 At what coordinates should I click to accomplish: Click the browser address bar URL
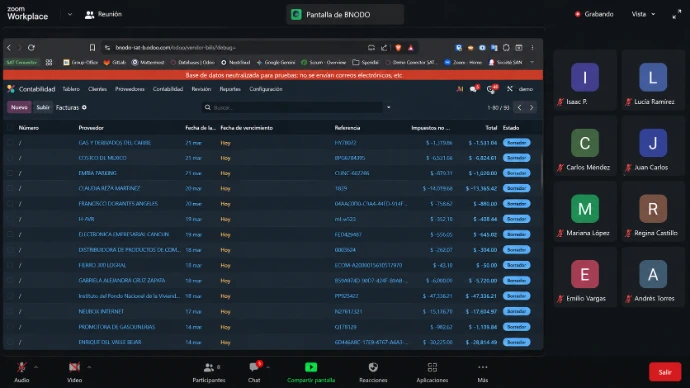175,48
